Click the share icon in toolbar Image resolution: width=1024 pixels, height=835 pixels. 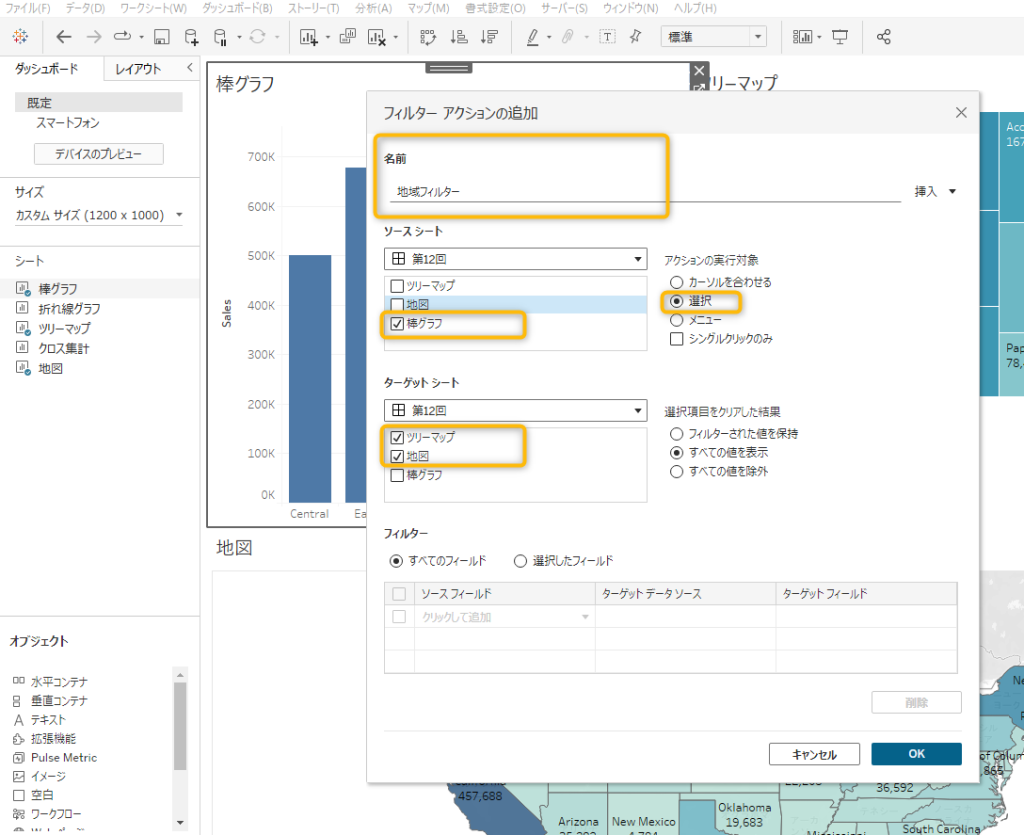click(x=883, y=37)
